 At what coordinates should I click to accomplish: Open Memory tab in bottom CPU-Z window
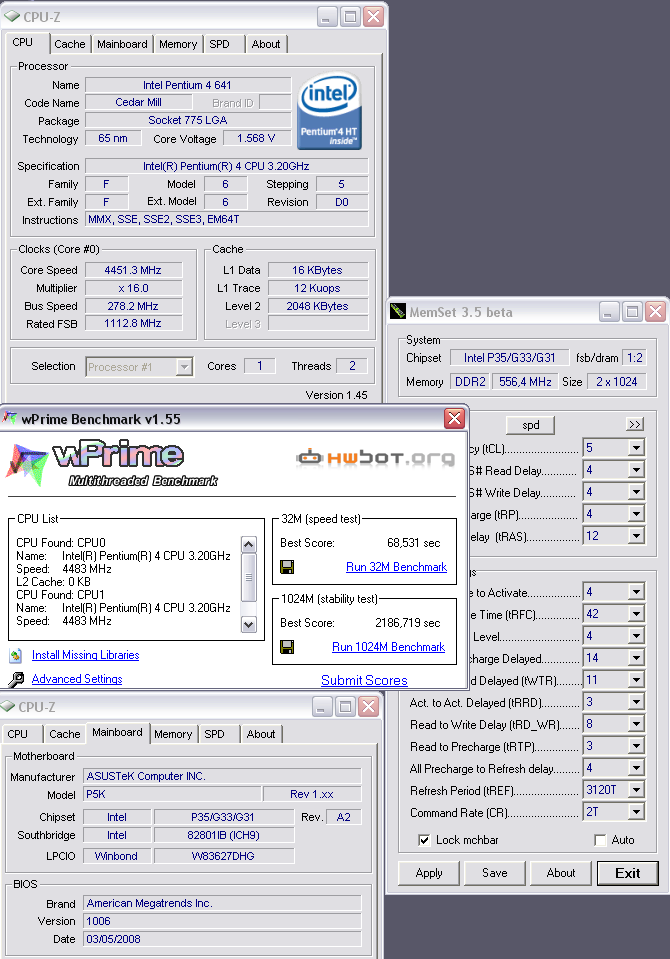pyautogui.click(x=173, y=734)
